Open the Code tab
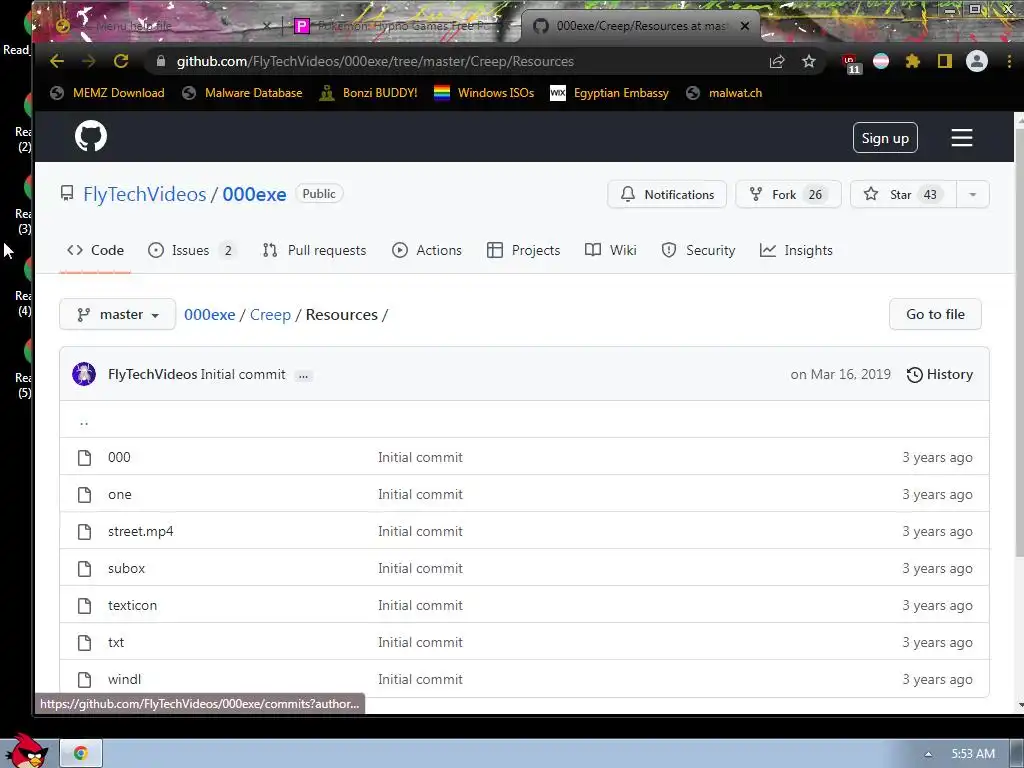This screenshot has height=768, width=1024. tap(95, 250)
